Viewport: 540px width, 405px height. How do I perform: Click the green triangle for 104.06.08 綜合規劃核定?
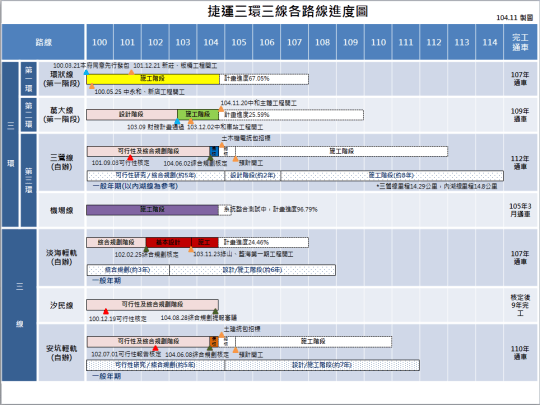click(210, 348)
